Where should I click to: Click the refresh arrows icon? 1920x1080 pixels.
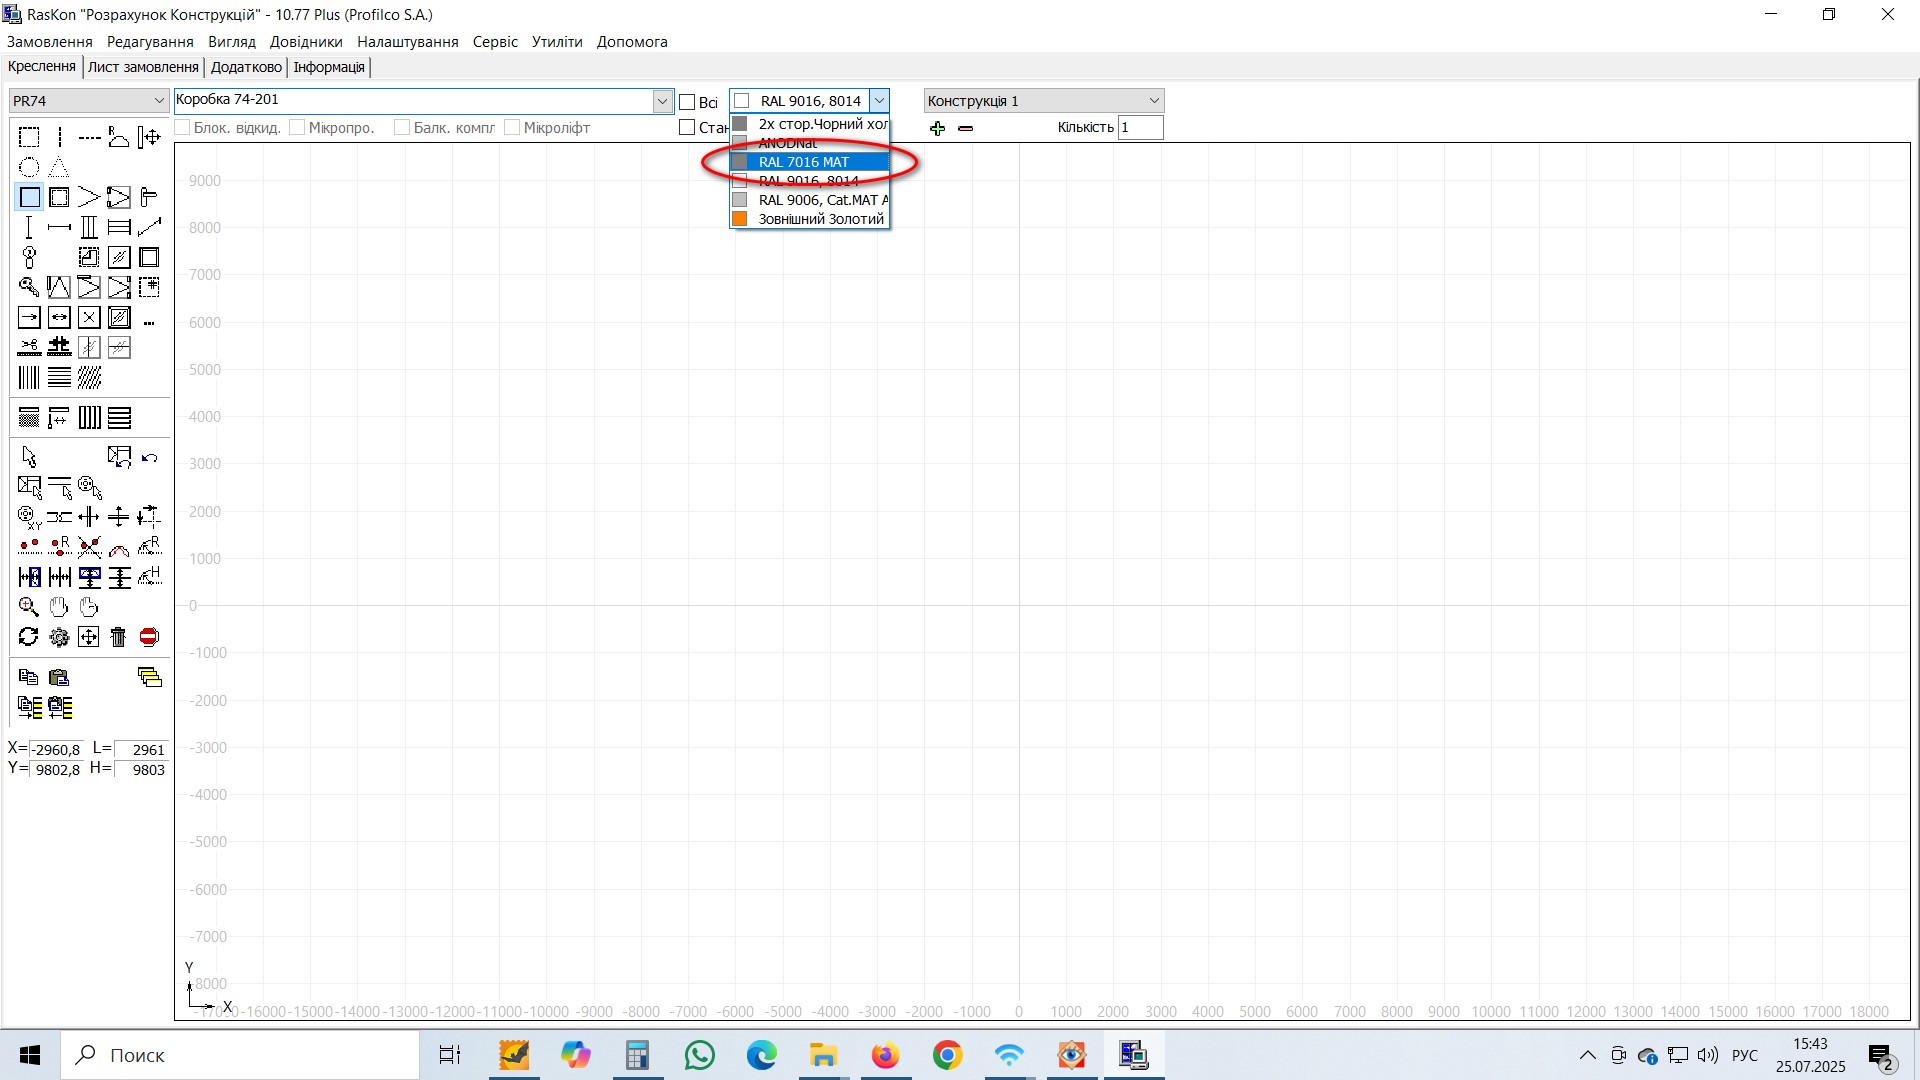click(29, 637)
